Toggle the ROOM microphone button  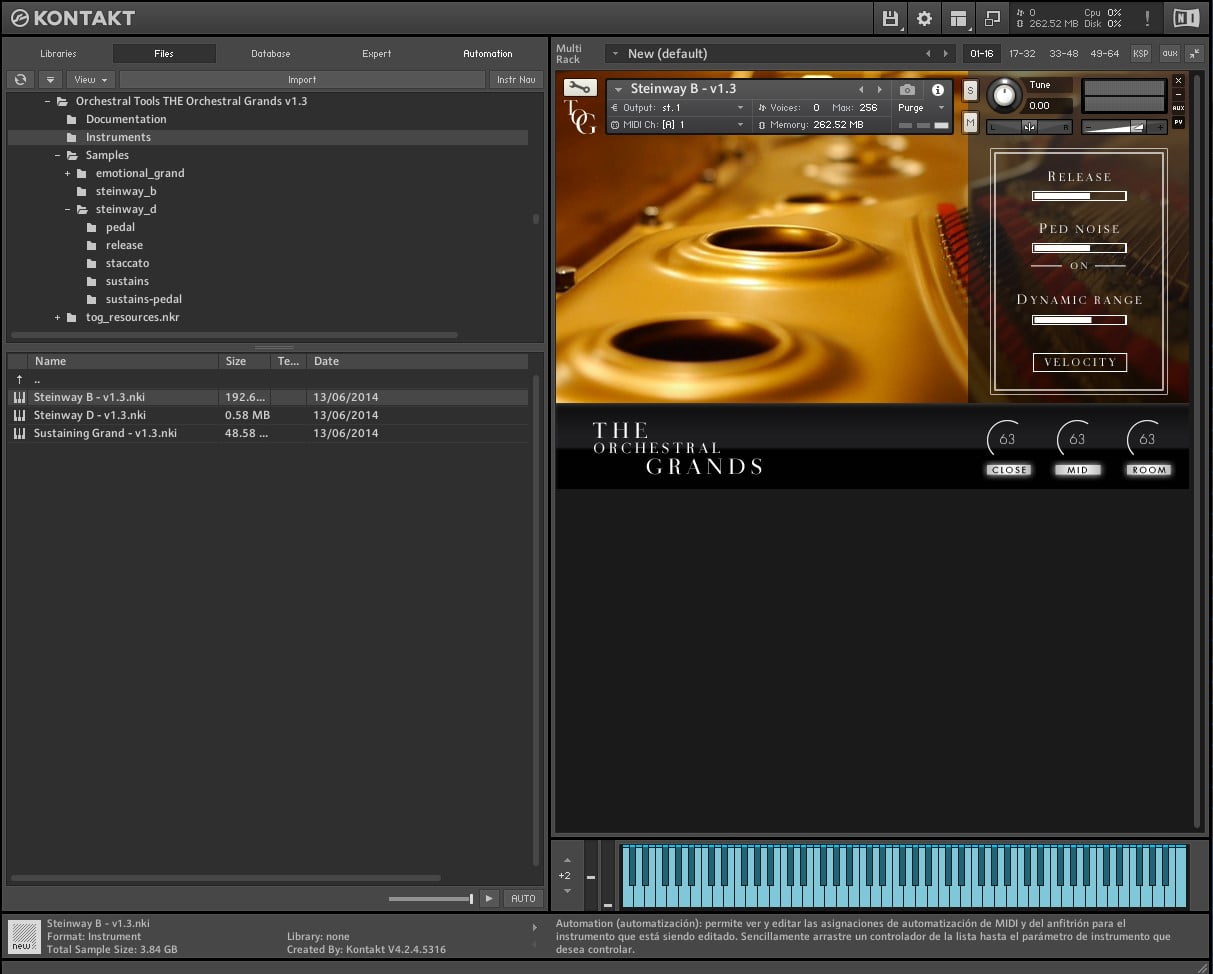coord(1148,470)
